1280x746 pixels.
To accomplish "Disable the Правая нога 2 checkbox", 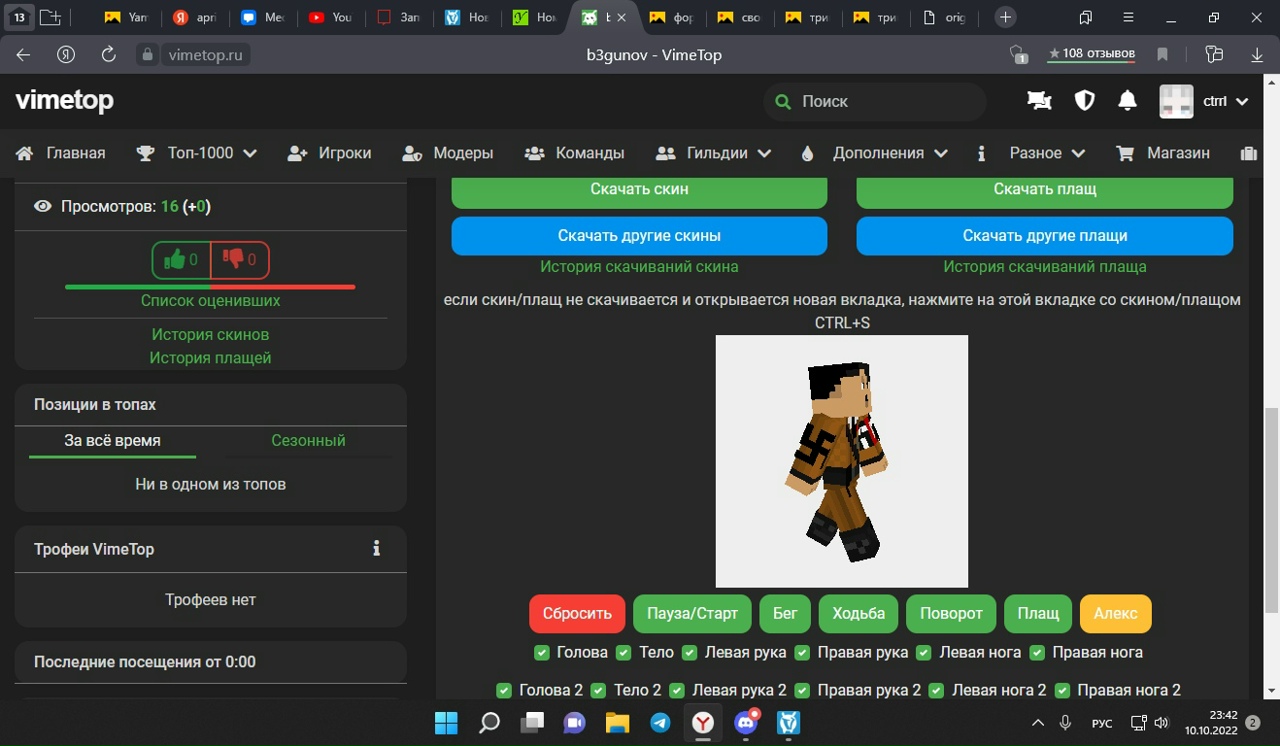I will coord(1062,691).
